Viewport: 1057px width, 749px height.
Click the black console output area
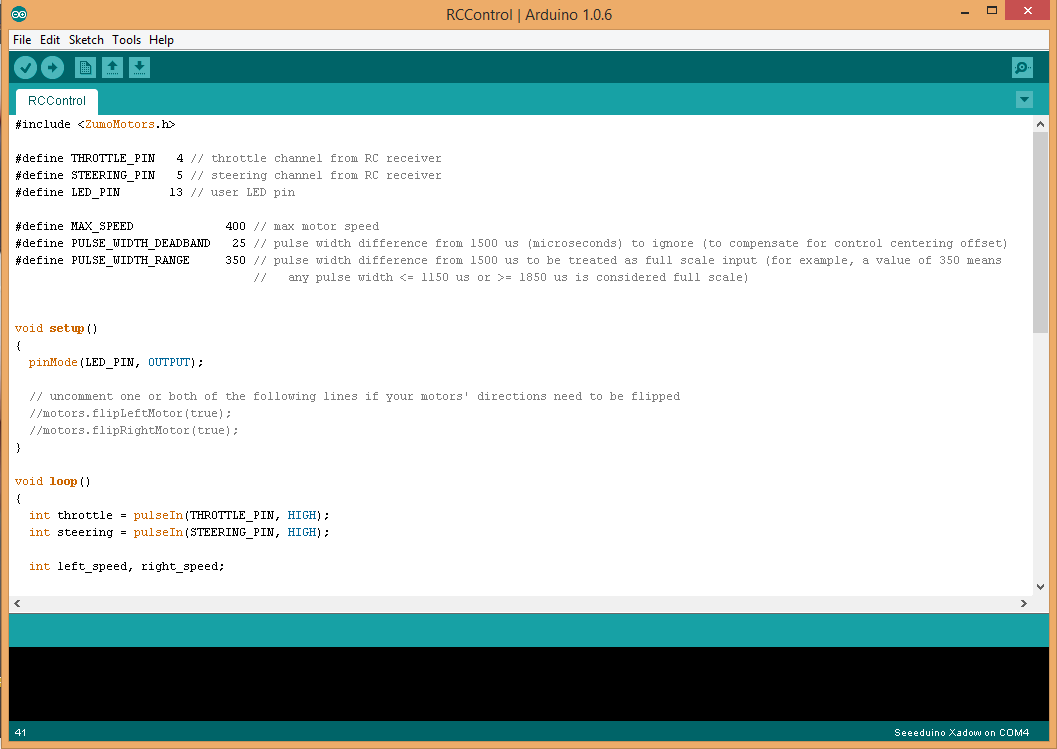(x=528, y=684)
